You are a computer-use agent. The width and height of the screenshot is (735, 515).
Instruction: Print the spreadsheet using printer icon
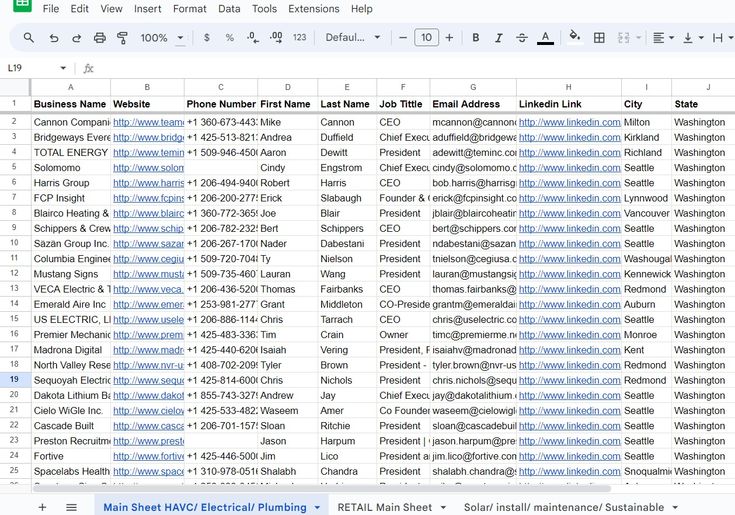coord(99,38)
